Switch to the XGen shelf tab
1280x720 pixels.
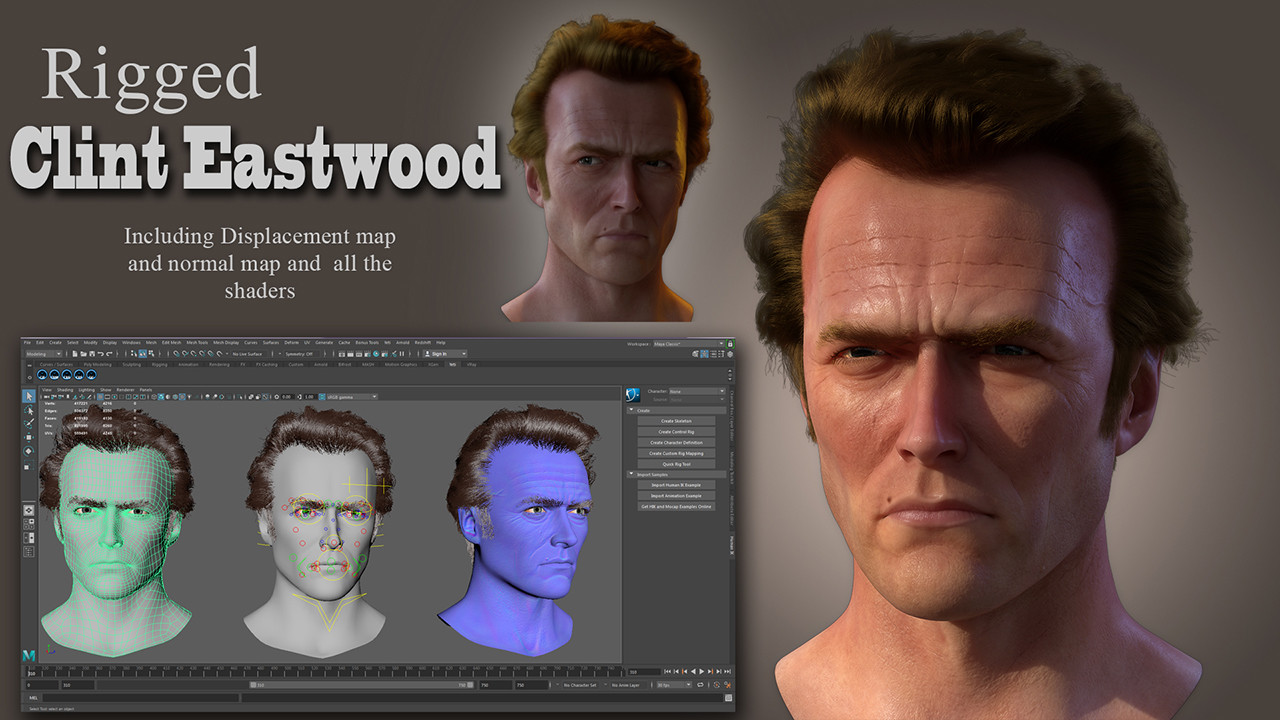pyautogui.click(x=433, y=364)
